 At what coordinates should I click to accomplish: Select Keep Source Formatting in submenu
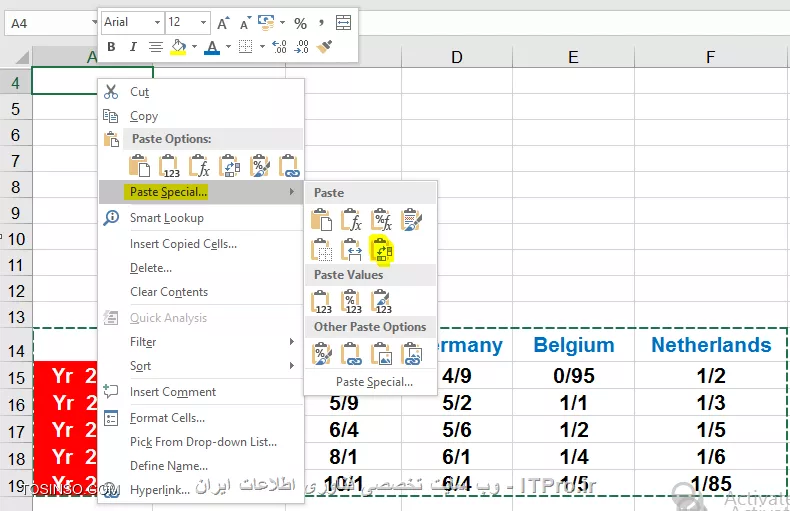[x=412, y=220]
